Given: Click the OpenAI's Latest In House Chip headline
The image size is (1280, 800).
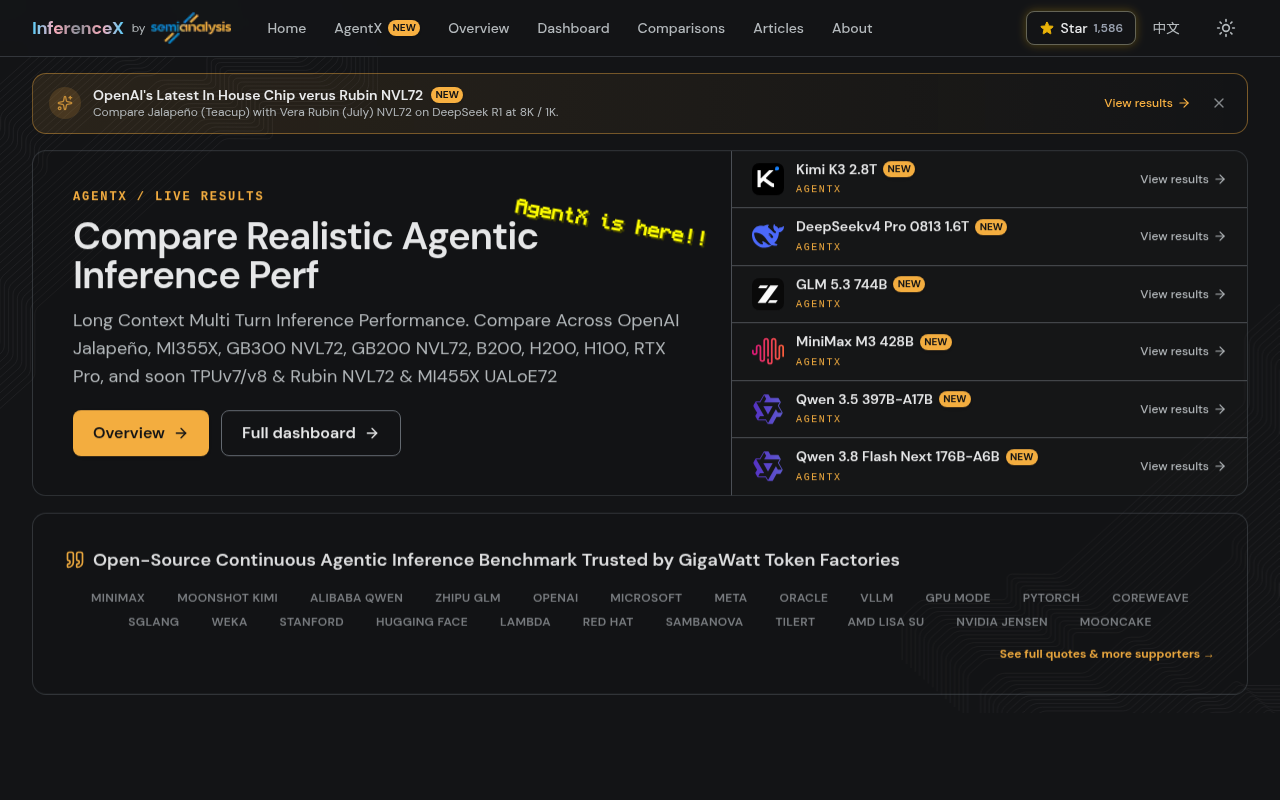Looking at the screenshot, I should [x=258, y=95].
